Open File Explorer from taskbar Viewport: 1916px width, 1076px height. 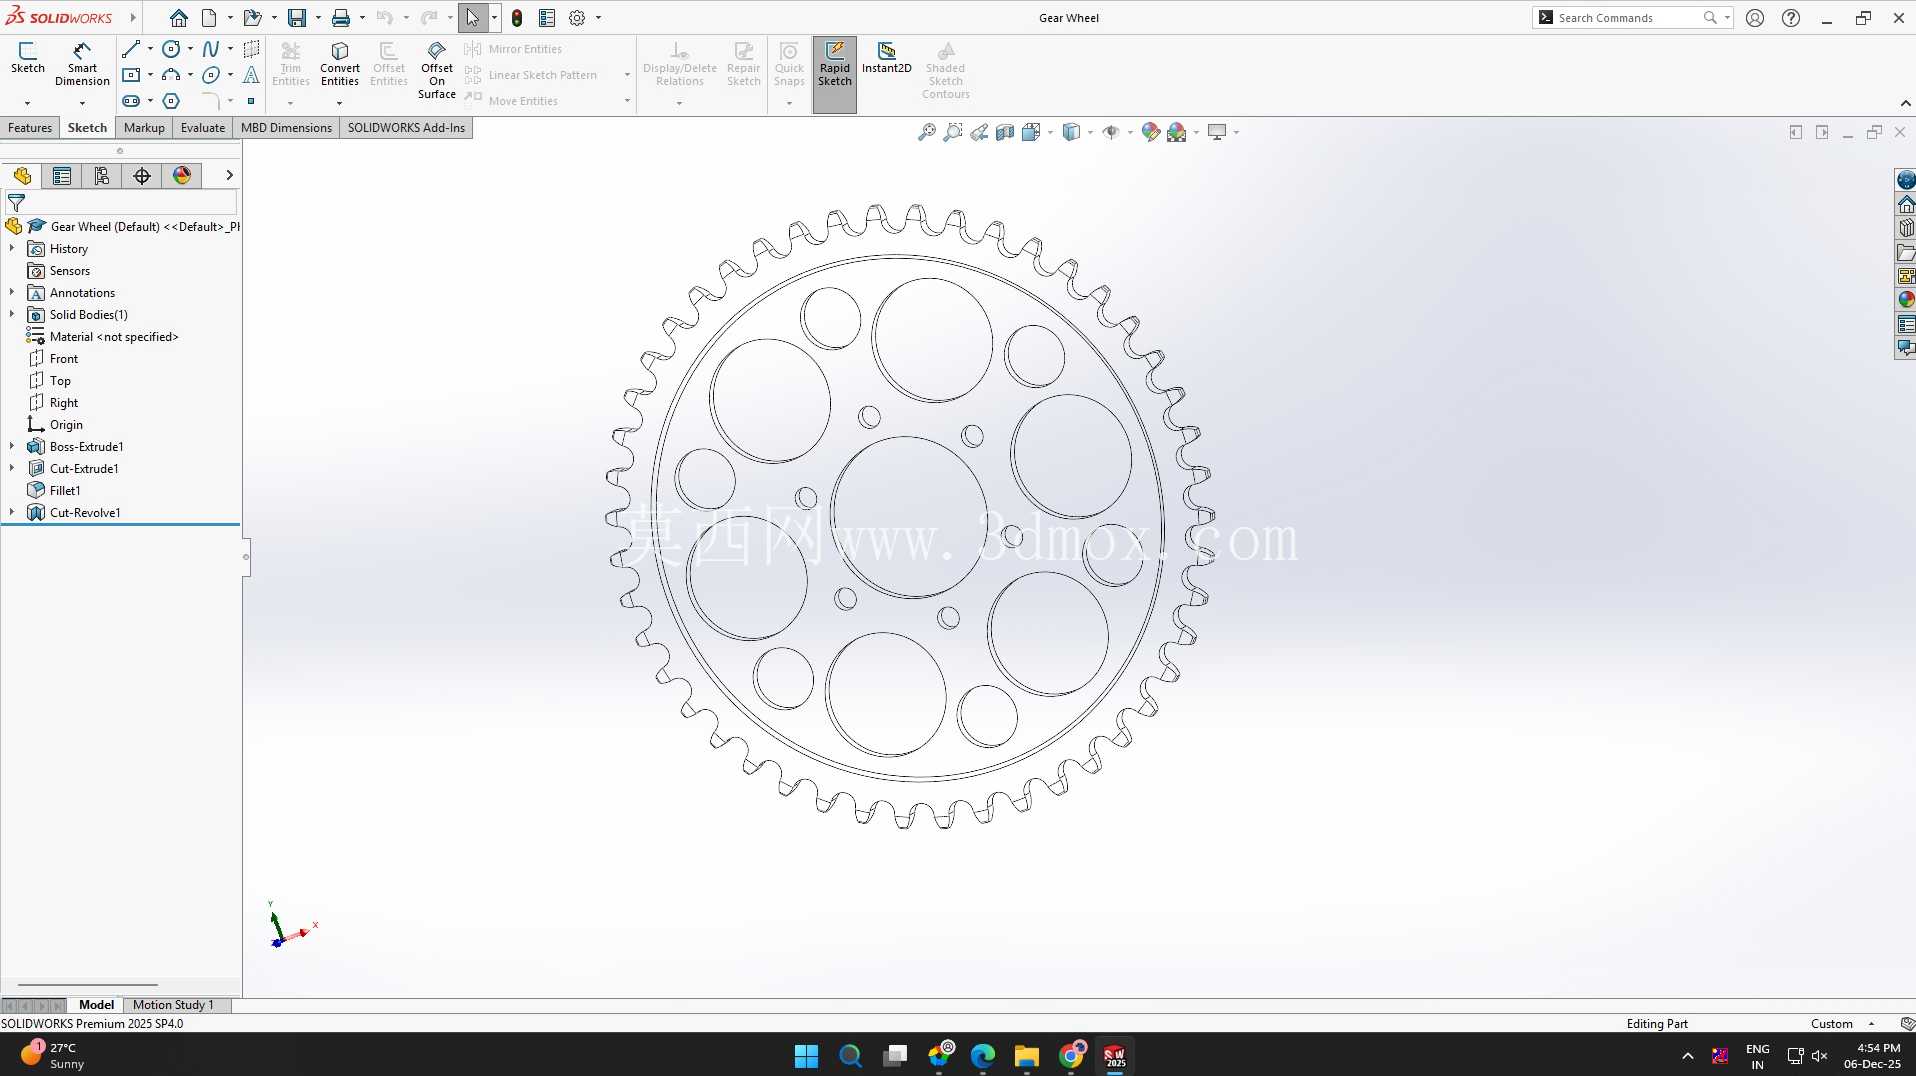1026,1056
